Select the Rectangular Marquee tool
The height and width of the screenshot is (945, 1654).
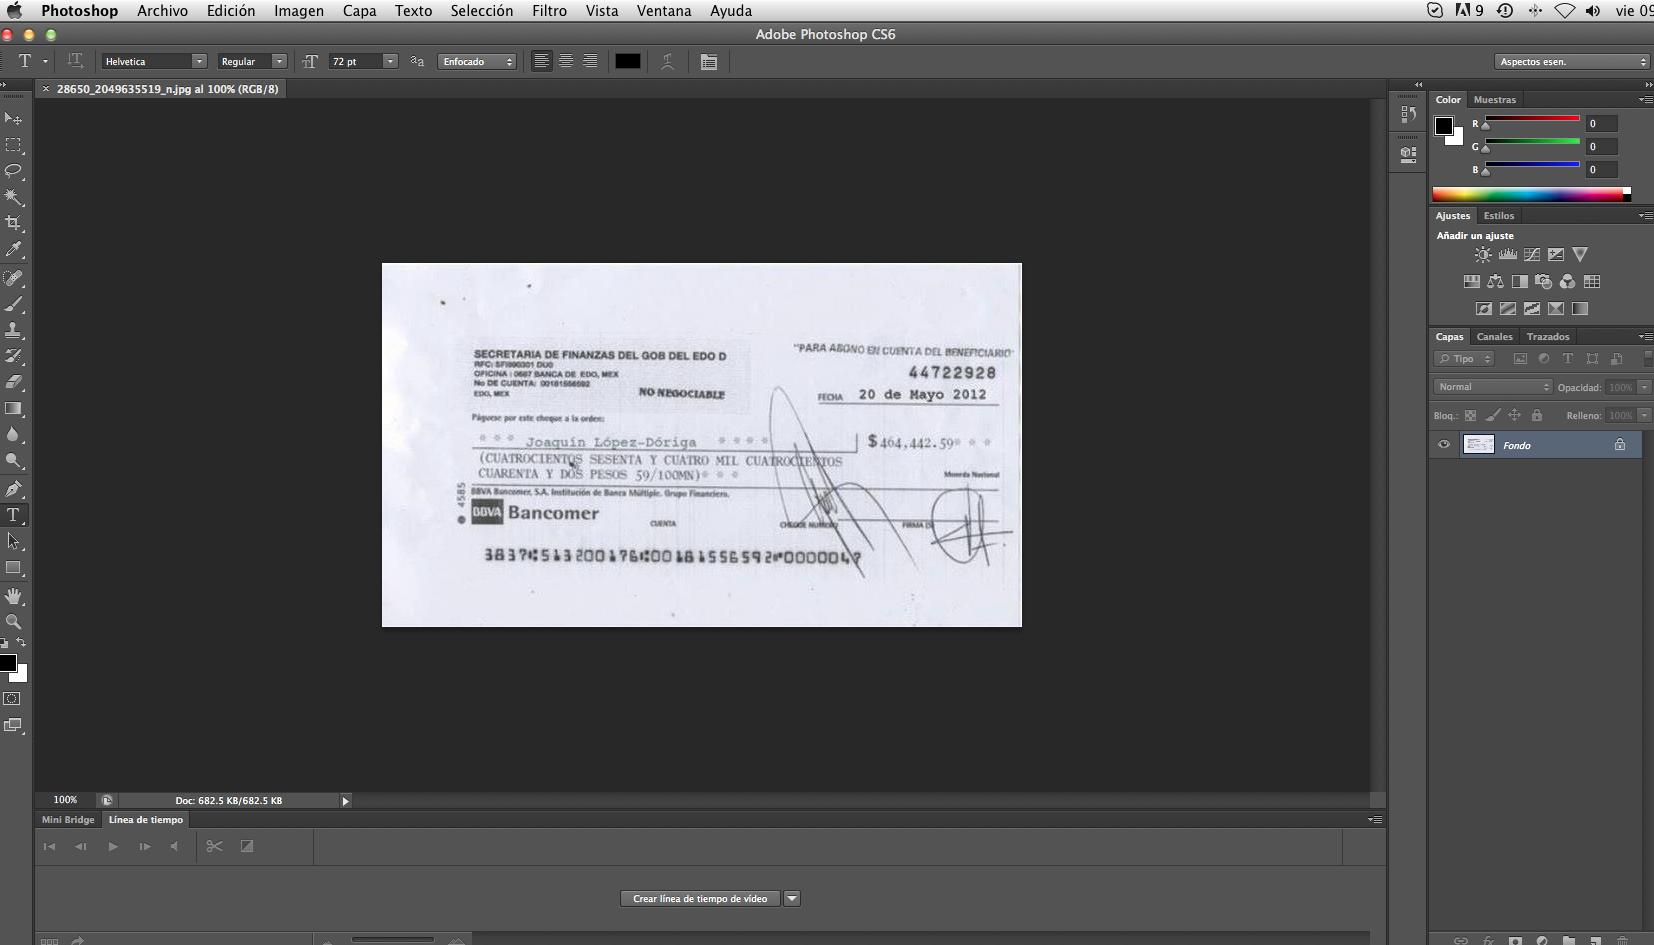click(14, 145)
